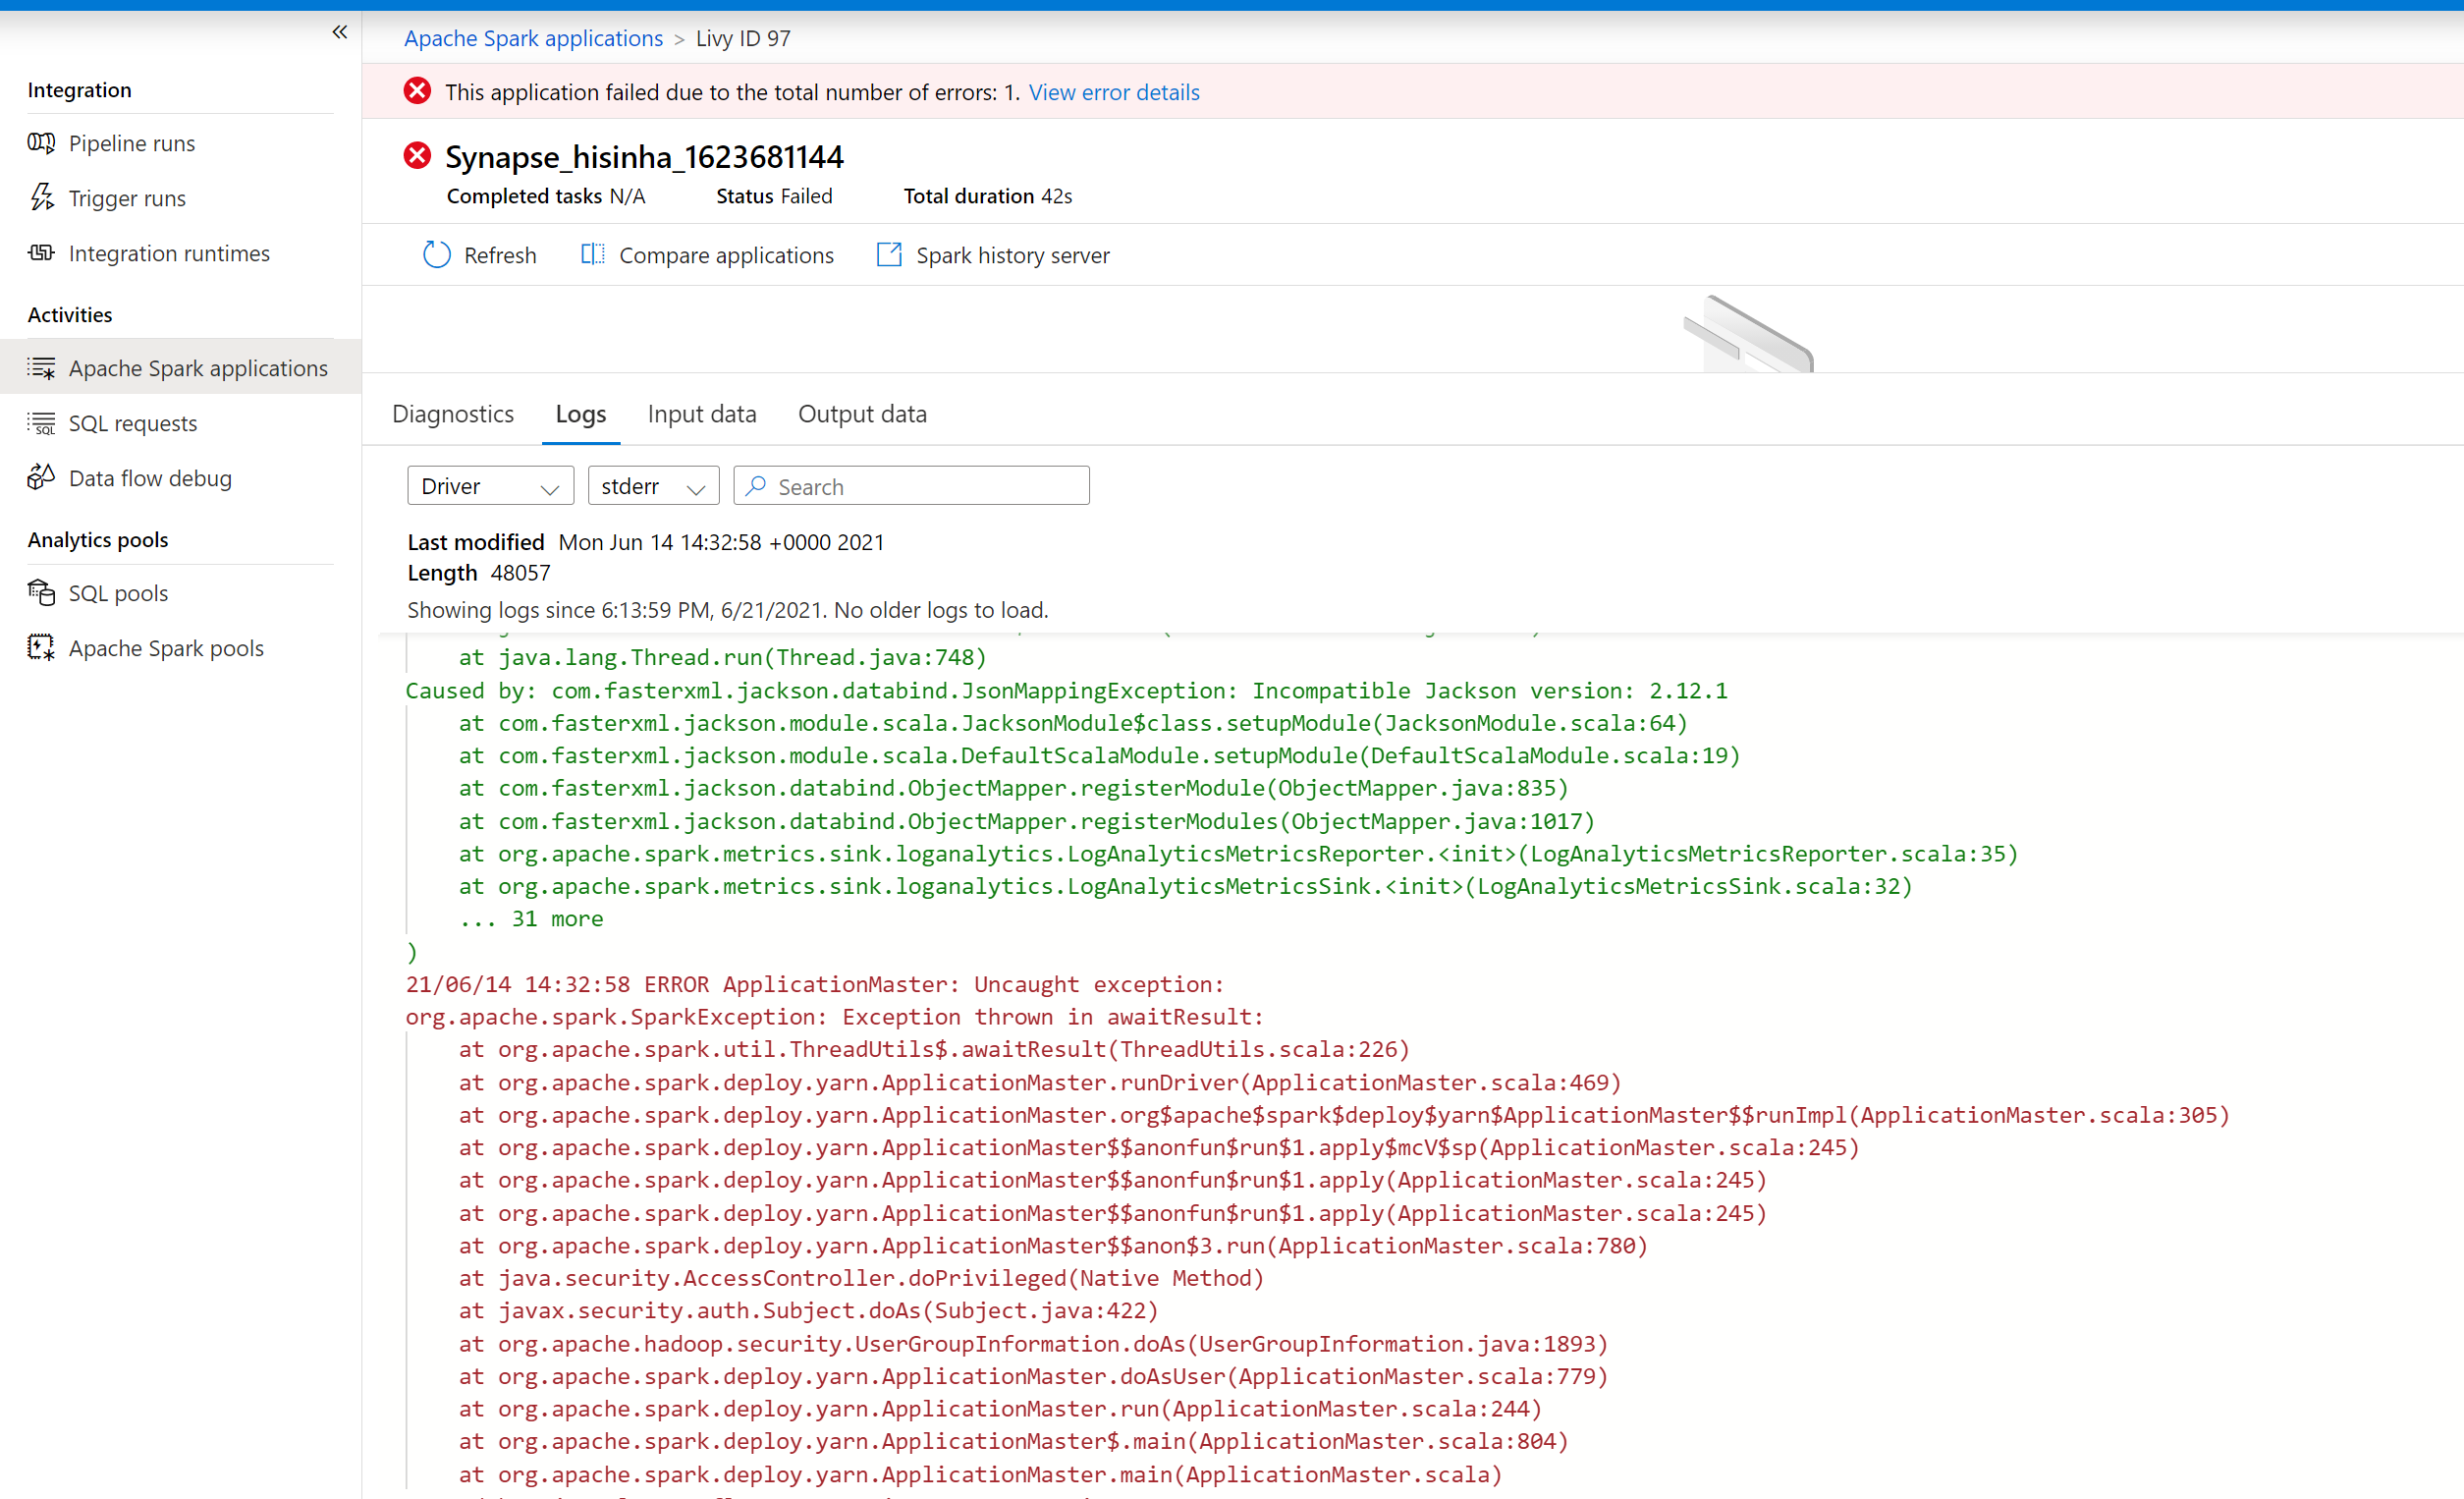Click the Apache Spark applications list icon
Viewport: 2464px width, 1499px height.
point(41,367)
